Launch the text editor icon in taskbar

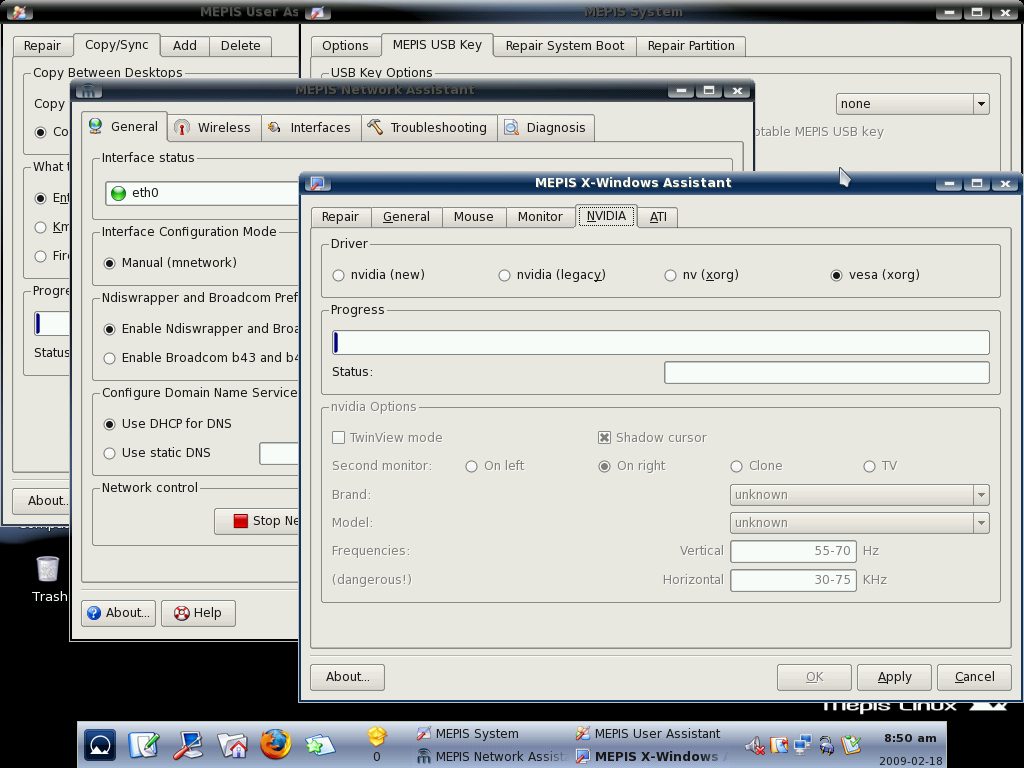[144, 745]
